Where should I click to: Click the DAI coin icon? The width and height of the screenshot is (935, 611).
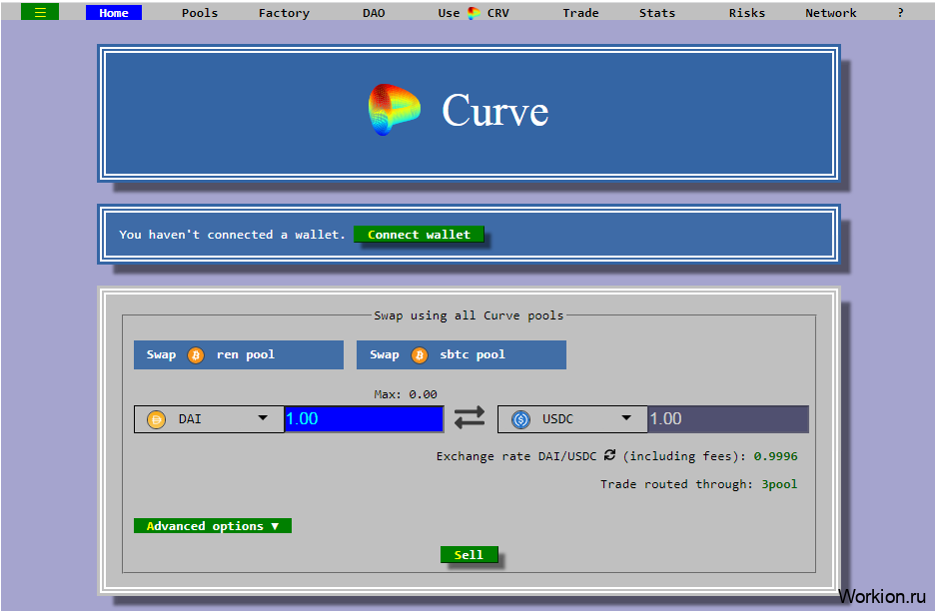coord(156,420)
